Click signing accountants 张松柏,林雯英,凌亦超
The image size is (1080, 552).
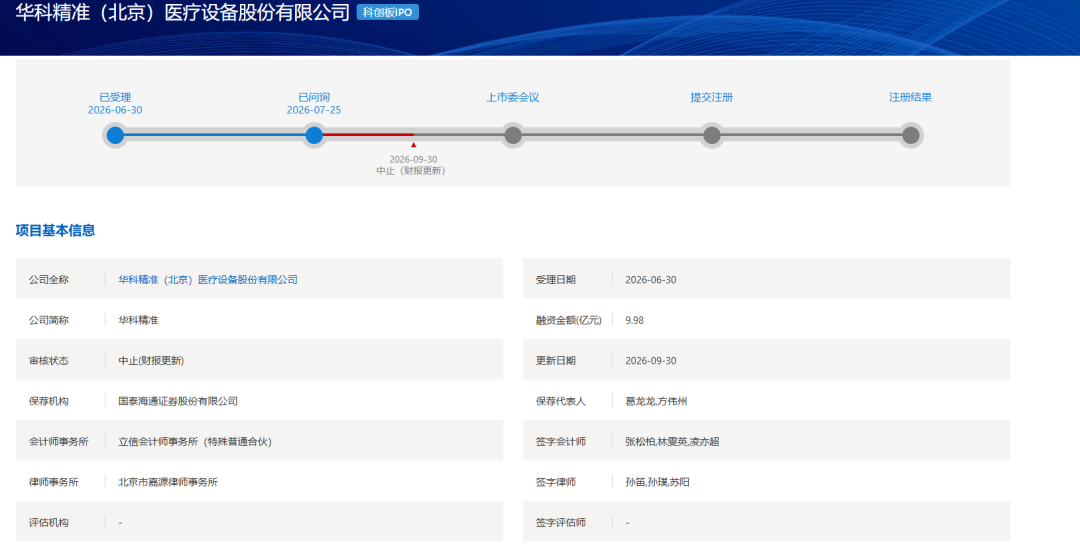(672, 442)
